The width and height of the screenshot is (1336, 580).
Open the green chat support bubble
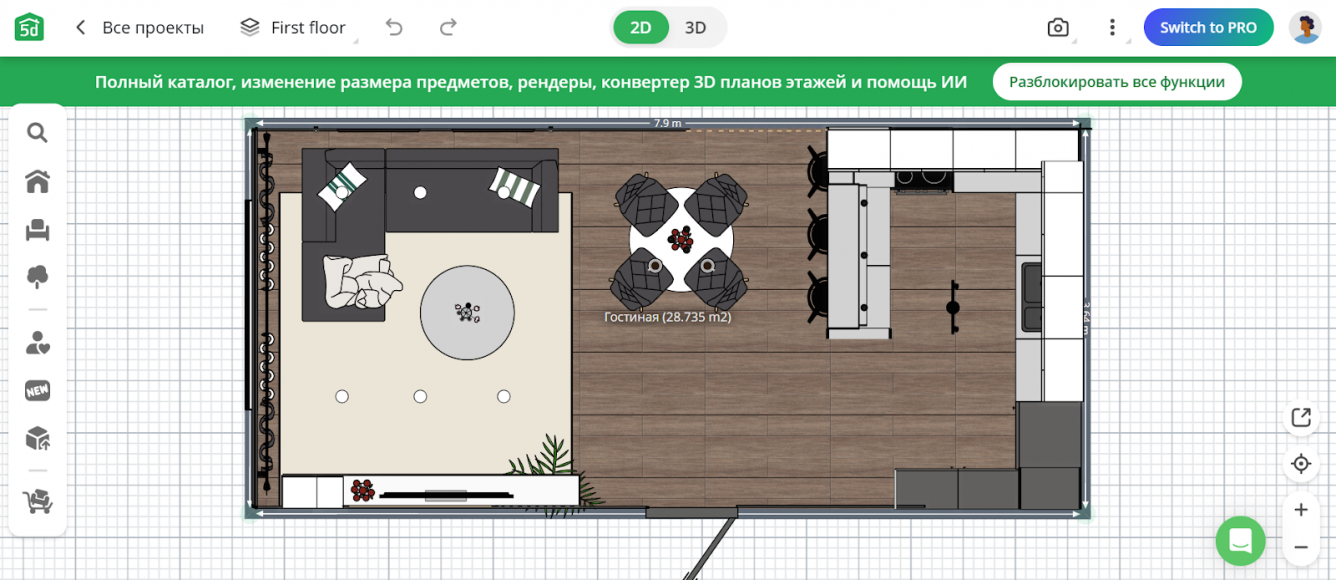(1241, 541)
